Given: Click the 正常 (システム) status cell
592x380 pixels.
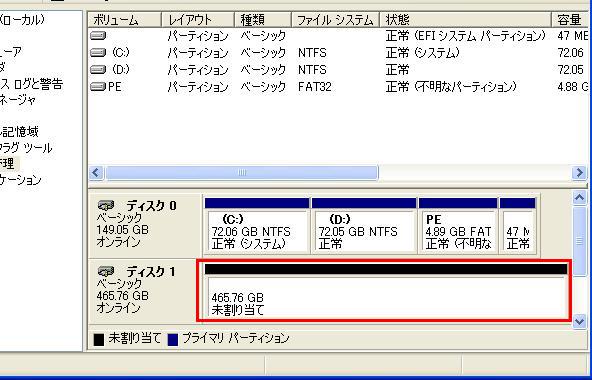Looking at the screenshot, I should (423, 53).
